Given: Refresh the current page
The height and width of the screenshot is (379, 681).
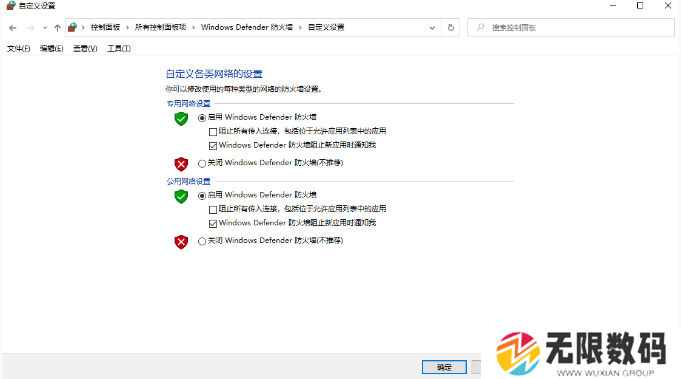Looking at the screenshot, I should pyautogui.click(x=451, y=28).
